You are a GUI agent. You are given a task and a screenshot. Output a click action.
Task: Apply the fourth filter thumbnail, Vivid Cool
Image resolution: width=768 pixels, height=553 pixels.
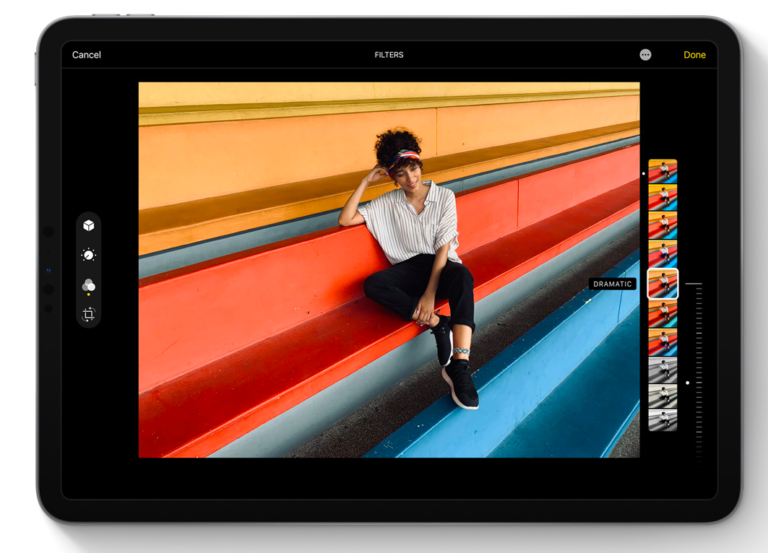click(663, 253)
